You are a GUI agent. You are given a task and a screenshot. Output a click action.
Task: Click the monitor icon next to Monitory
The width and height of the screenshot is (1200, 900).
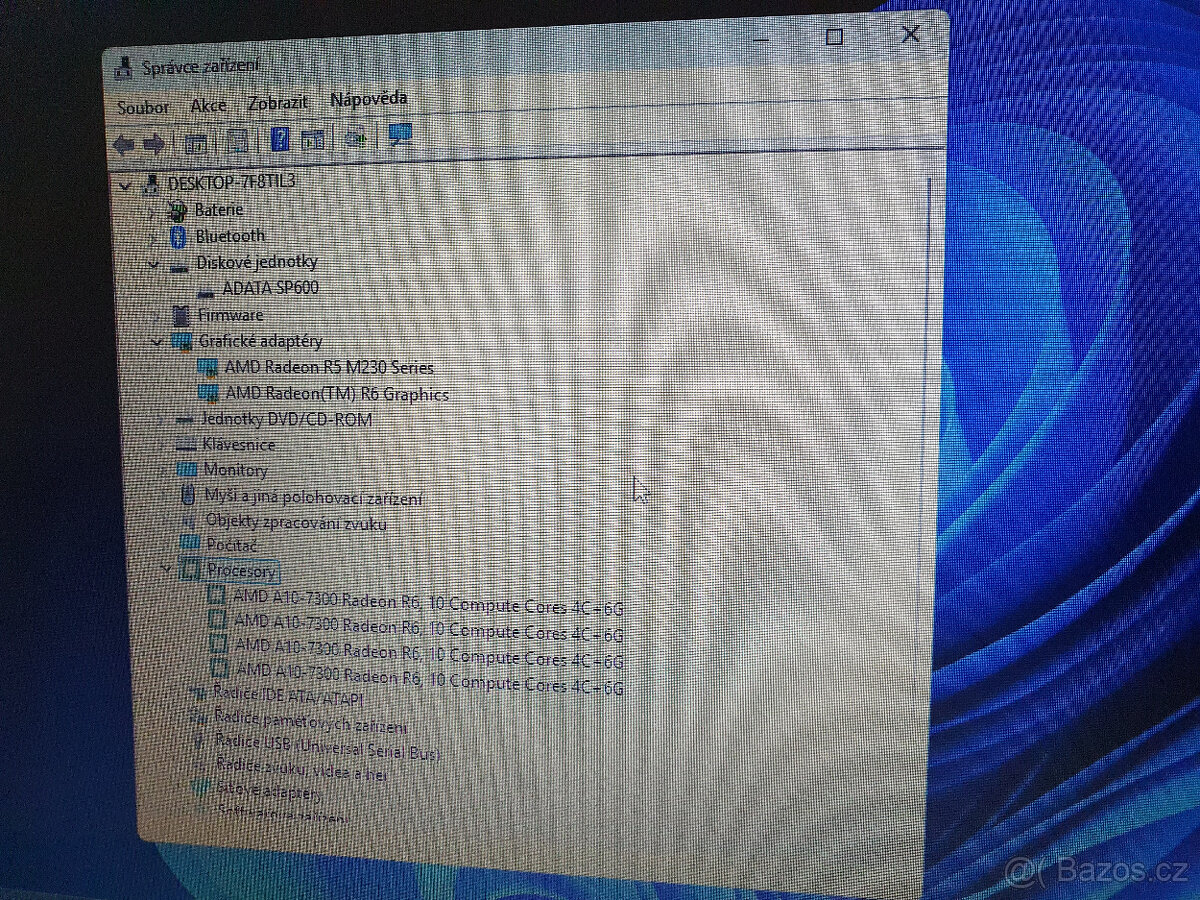click(x=188, y=470)
